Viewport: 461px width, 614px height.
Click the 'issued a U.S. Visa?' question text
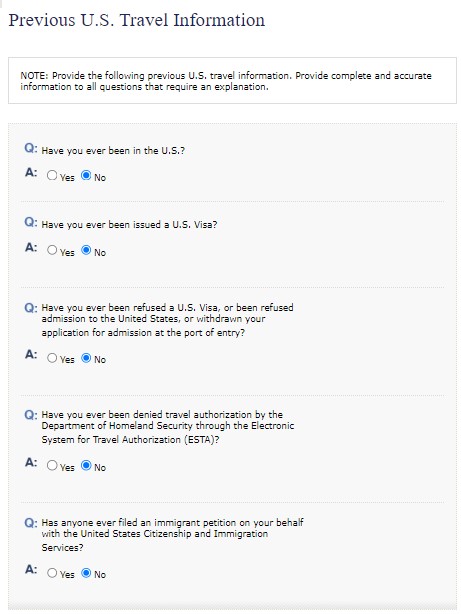click(x=129, y=225)
